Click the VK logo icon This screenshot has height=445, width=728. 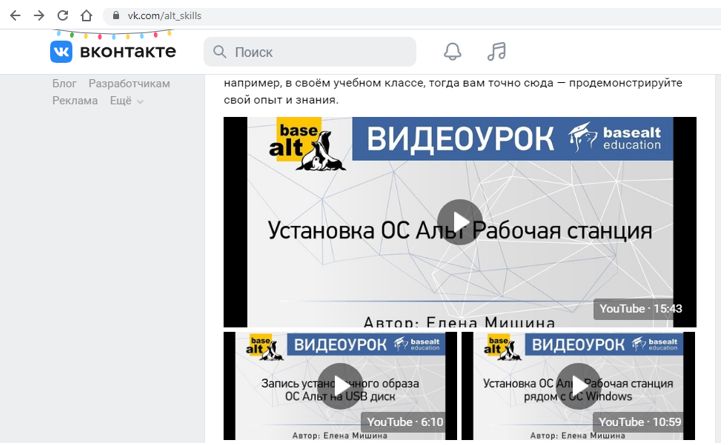tap(61, 52)
